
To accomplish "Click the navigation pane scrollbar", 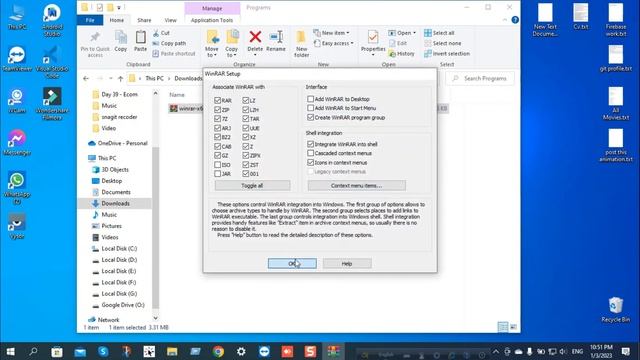I will point(155,229).
